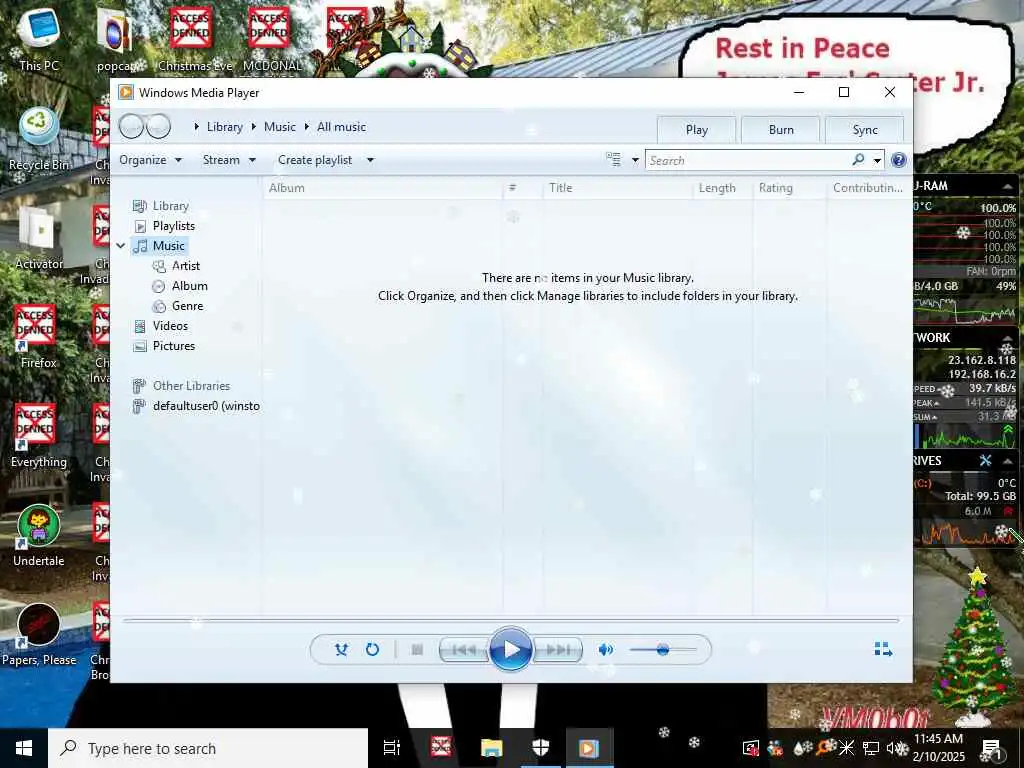Start playback with the round Play button

click(x=510, y=649)
